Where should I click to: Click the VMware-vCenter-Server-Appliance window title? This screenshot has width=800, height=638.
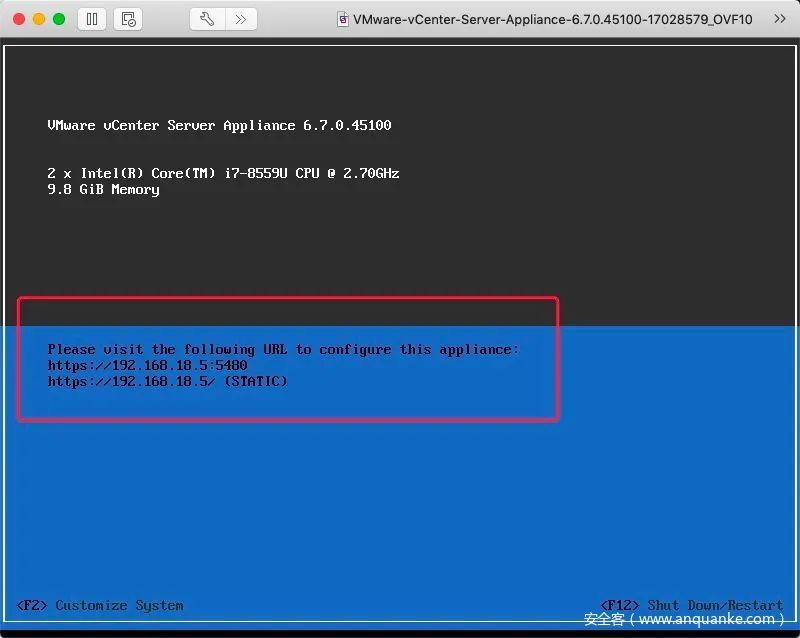click(x=552, y=19)
